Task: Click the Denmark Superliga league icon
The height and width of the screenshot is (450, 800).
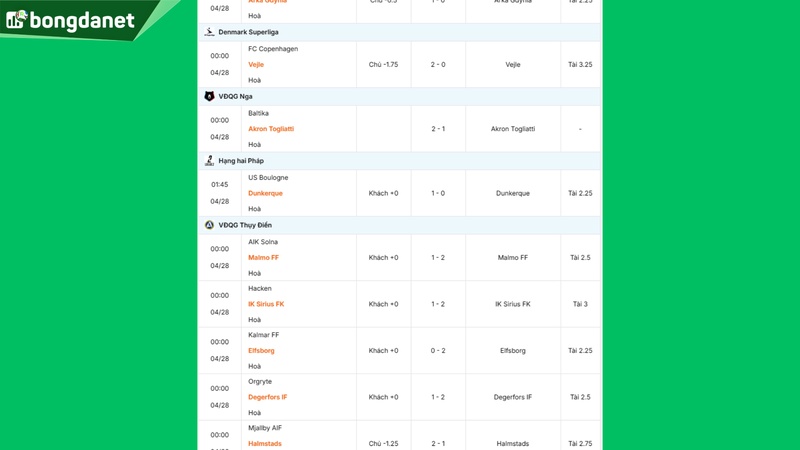Action: tap(209, 32)
